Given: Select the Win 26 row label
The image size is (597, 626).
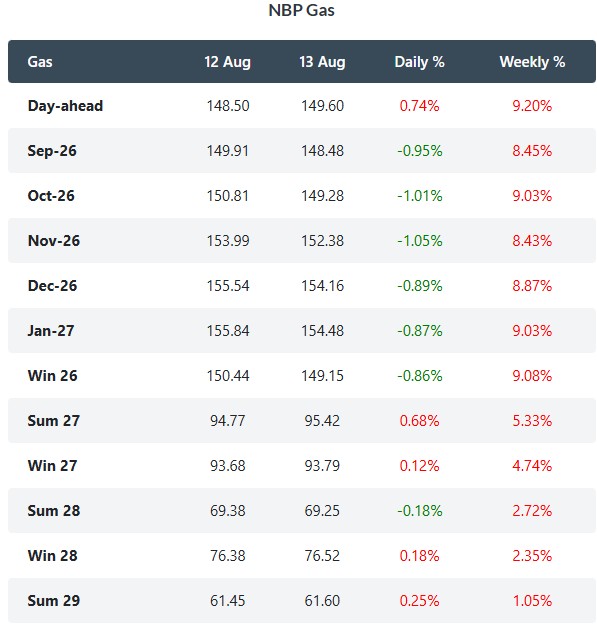Looking at the screenshot, I should pos(52,376).
